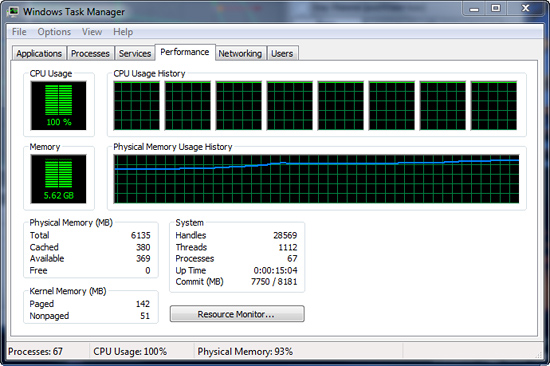Click the Memory usage meter gauge
The height and width of the screenshot is (366, 550).
pyautogui.click(x=58, y=179)
